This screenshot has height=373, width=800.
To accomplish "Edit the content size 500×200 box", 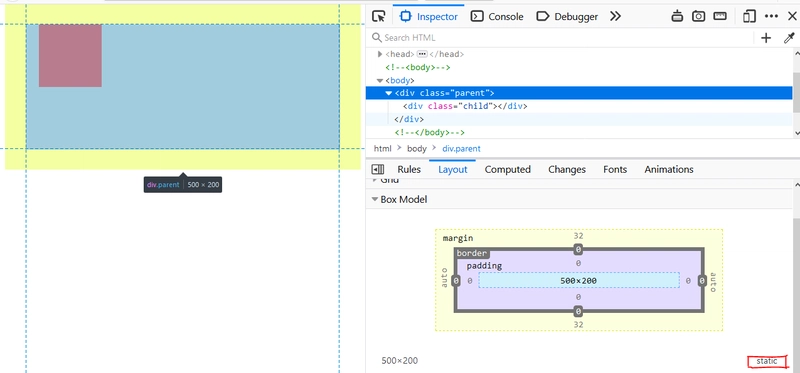I will [x=579, y=281].
